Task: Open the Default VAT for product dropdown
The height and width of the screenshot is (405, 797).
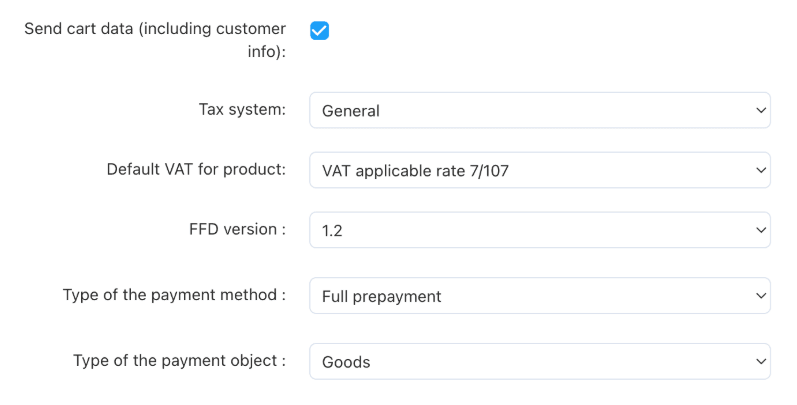Action: (x=539, y=170)
